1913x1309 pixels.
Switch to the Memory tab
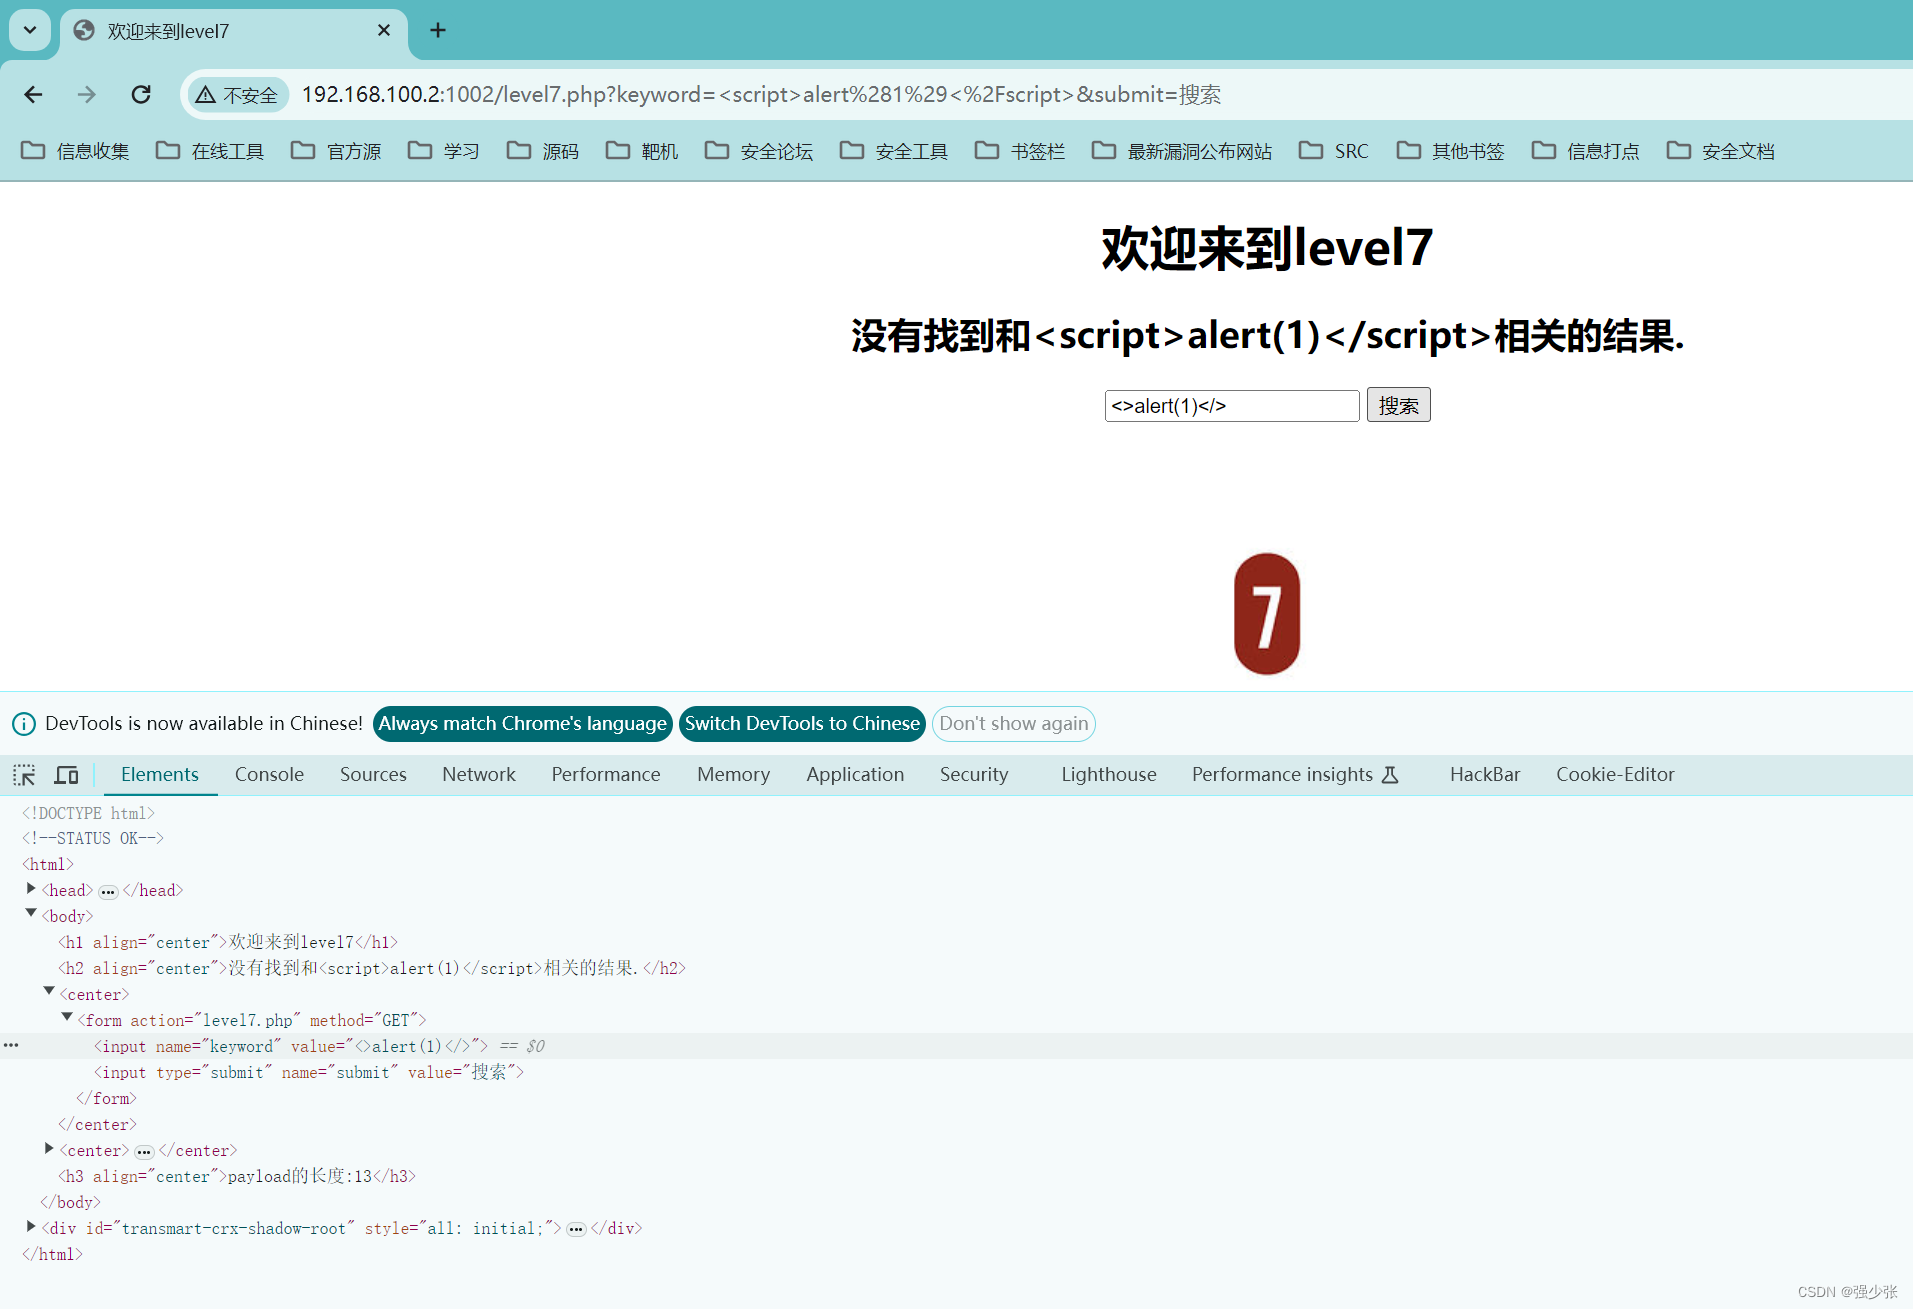(x=733, y=775)
